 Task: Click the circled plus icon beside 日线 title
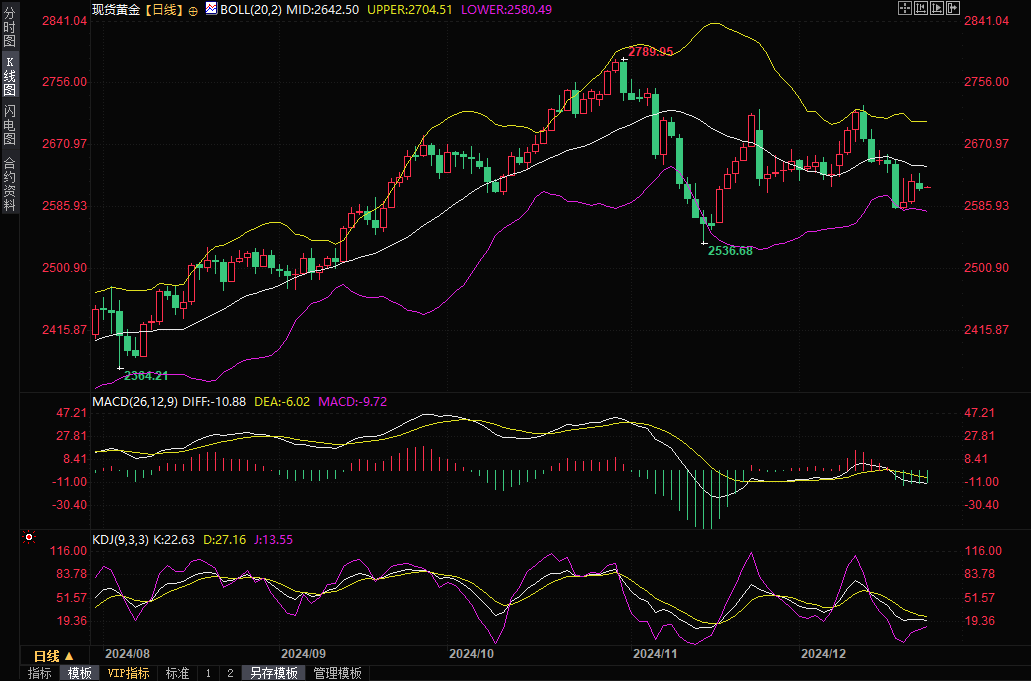pos(193,10)
